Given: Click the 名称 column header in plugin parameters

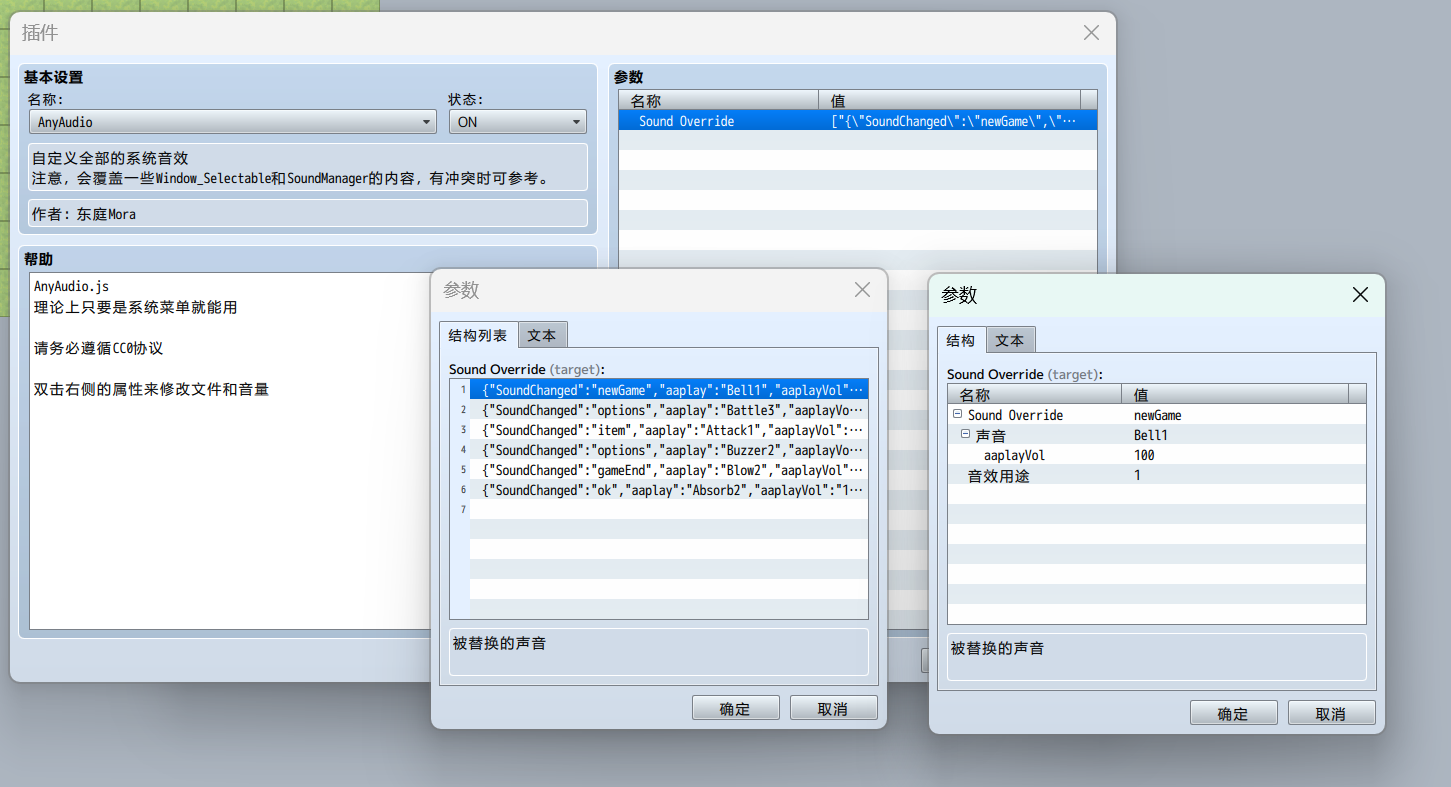Looking at the screenshot, I should pos(718,100).
